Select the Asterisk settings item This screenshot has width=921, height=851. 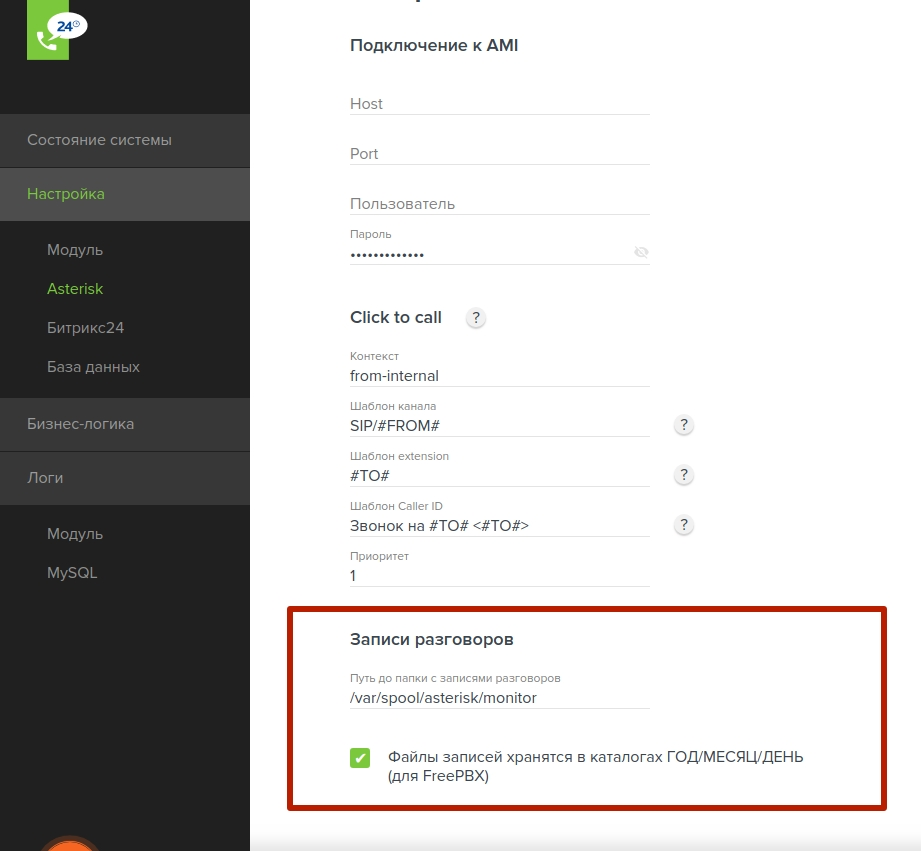point(75,289)
